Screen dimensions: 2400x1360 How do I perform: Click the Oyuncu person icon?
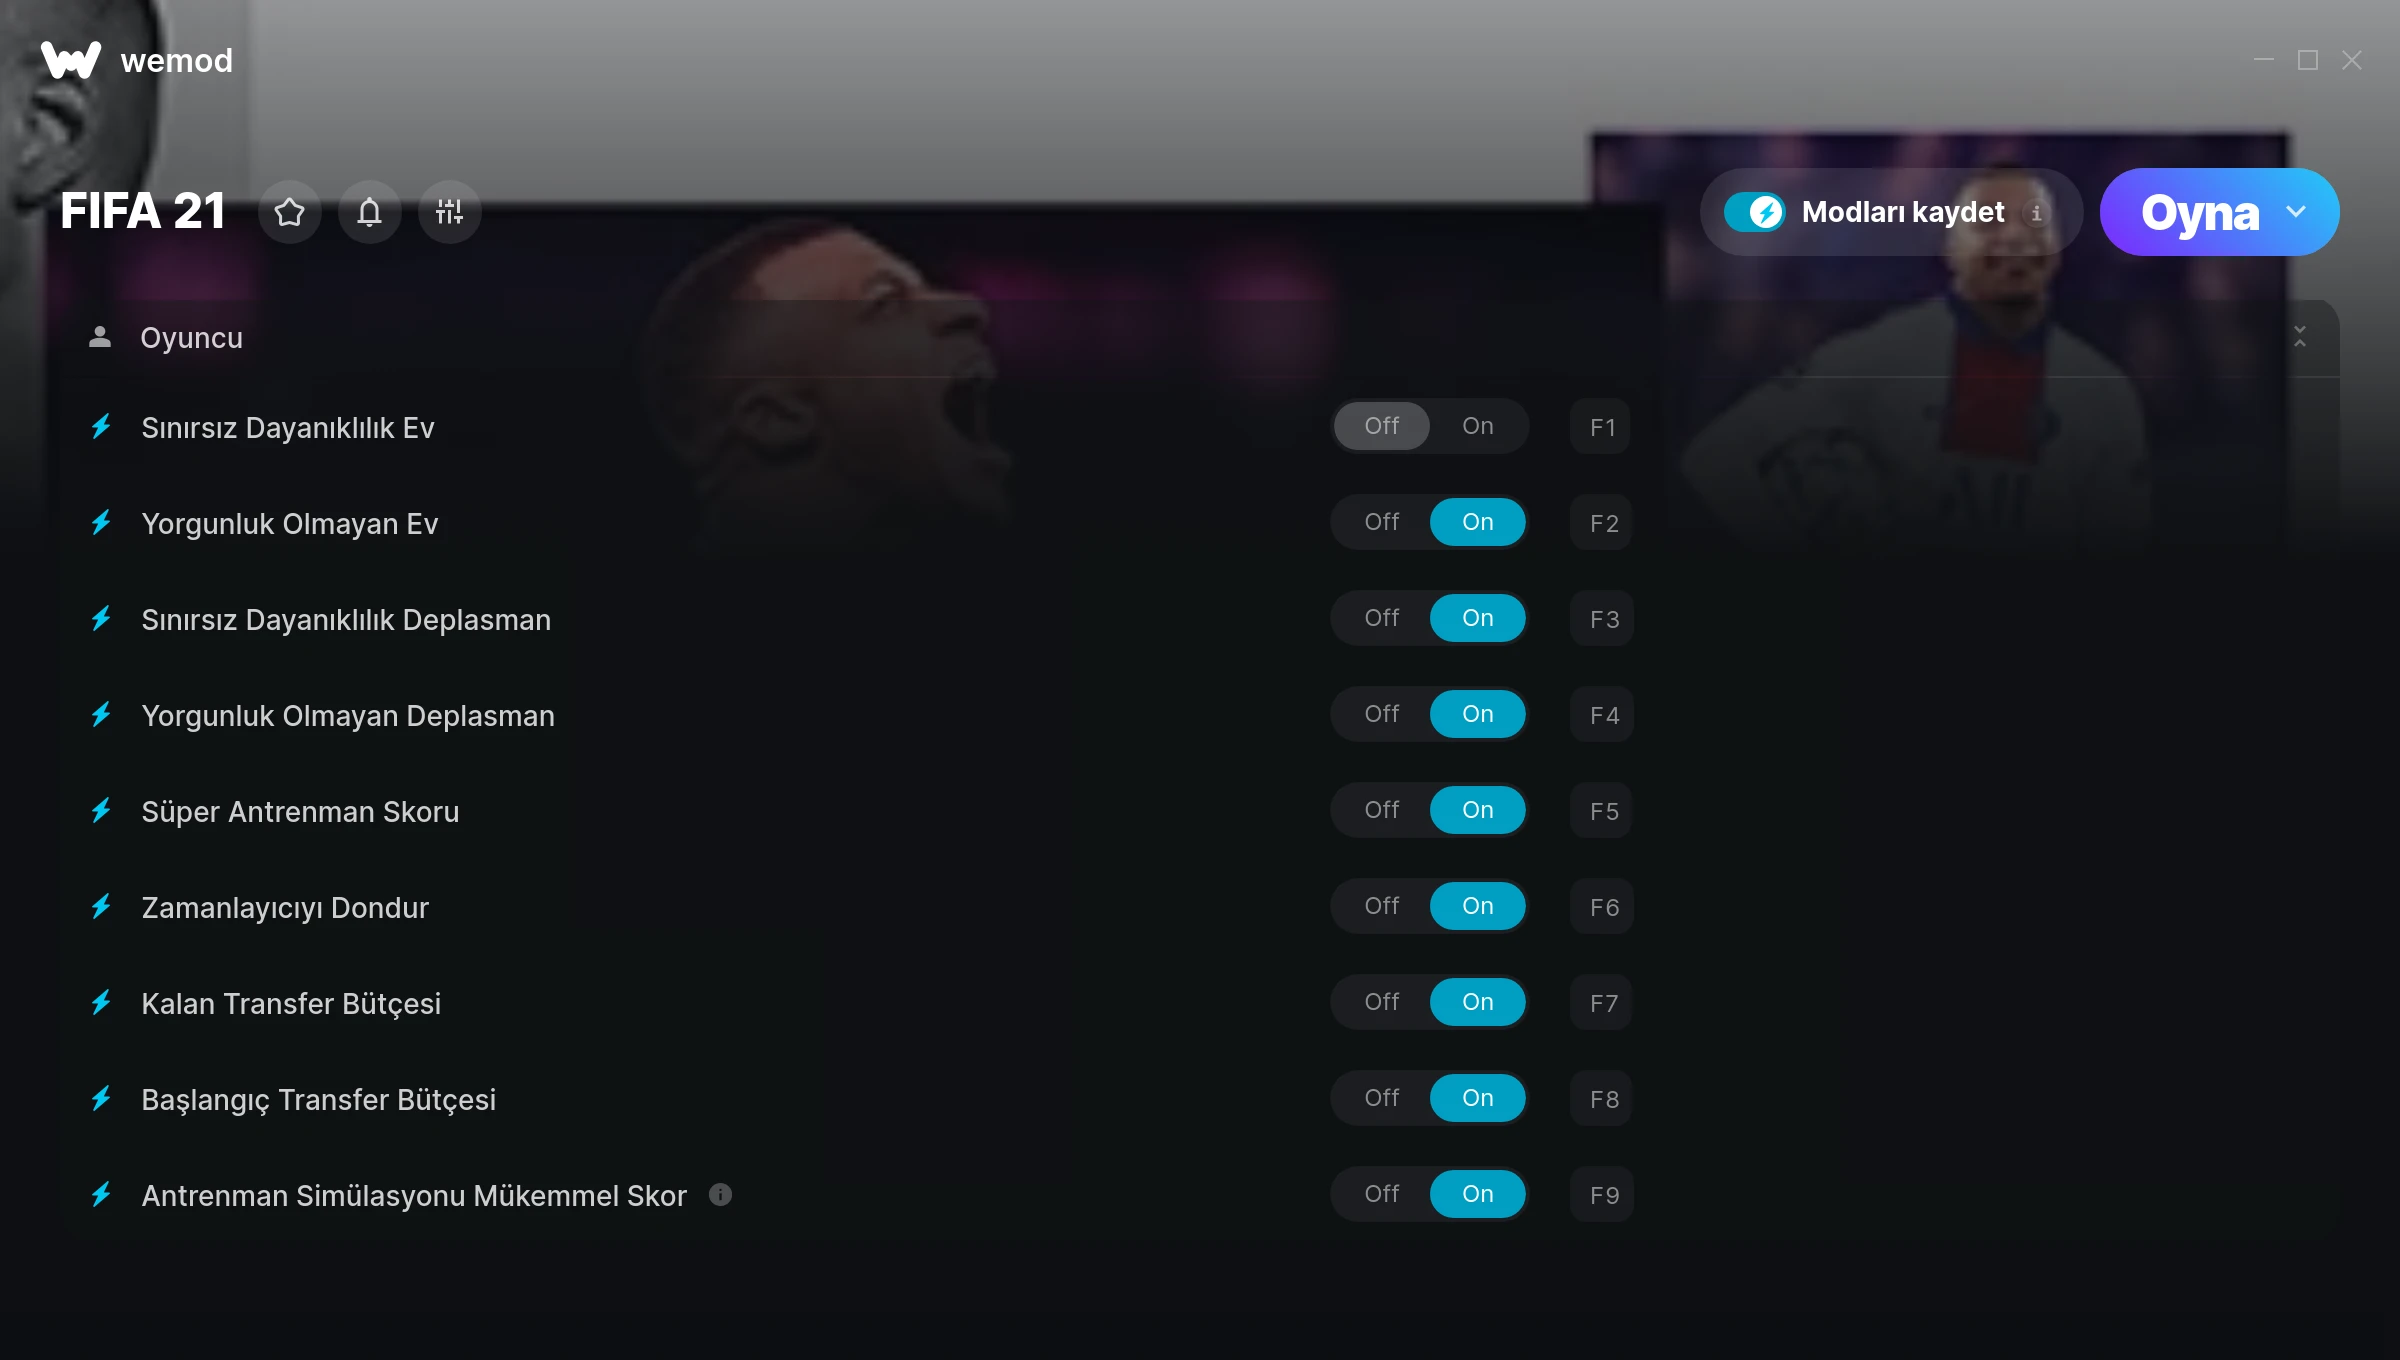tap(100, 337)
